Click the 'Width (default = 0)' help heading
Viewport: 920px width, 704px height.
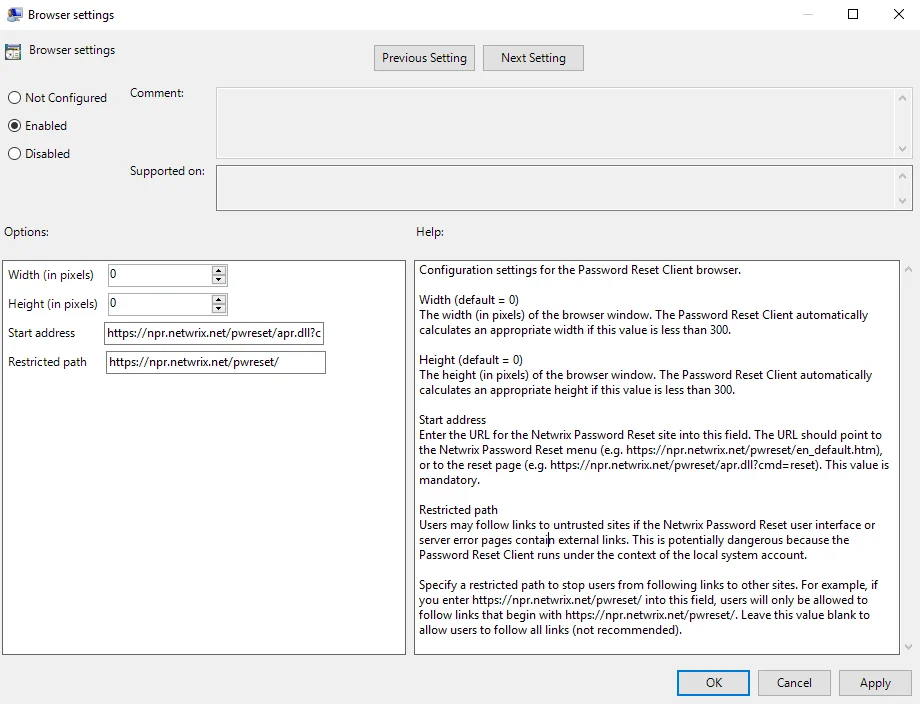469,300
